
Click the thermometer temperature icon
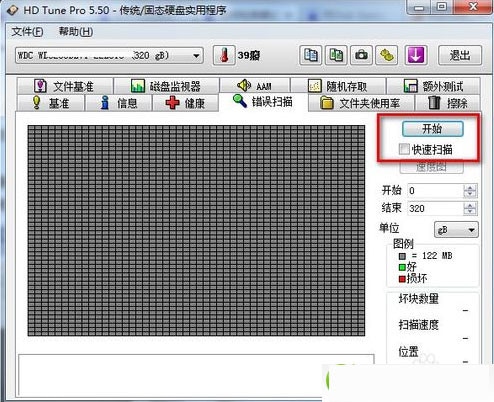(x=224, y=55)
